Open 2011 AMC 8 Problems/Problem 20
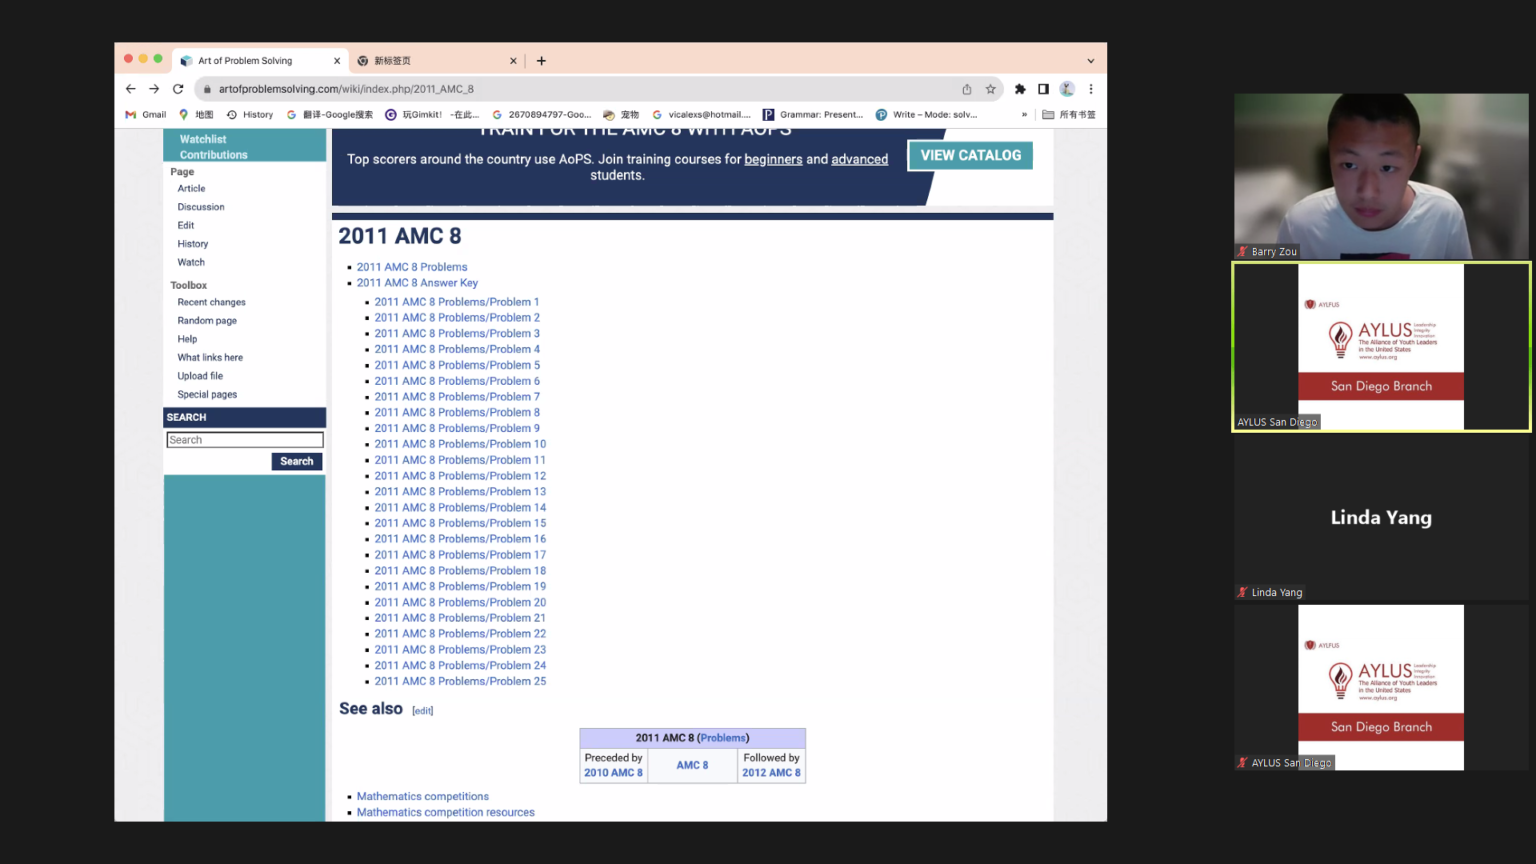Image resolution: width=1536 pixels, height=864 pixels. (460, 602)
